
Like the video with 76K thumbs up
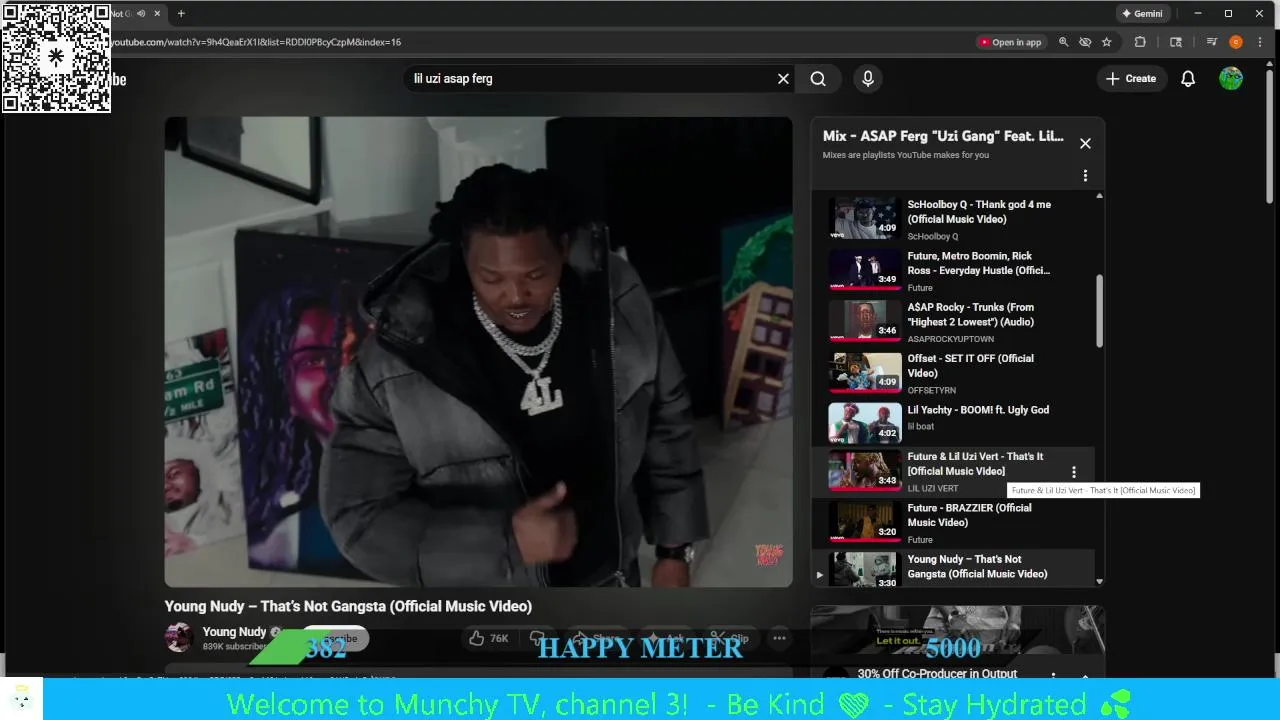(x=489, y=638)
